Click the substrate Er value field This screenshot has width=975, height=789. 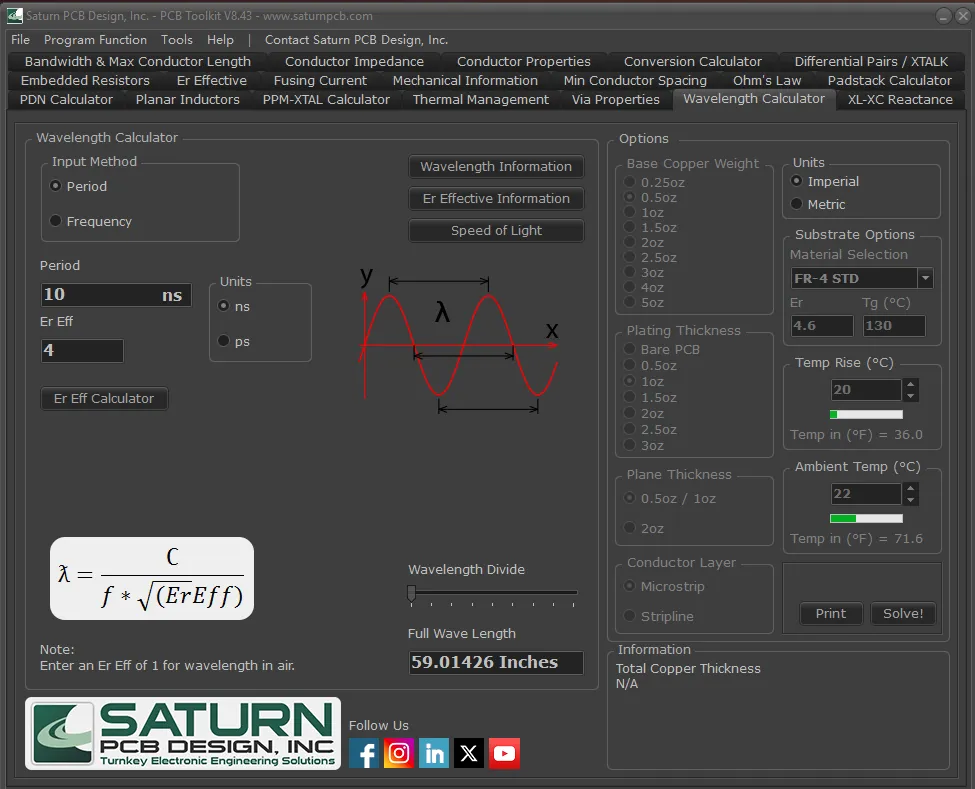pos(822,325)
